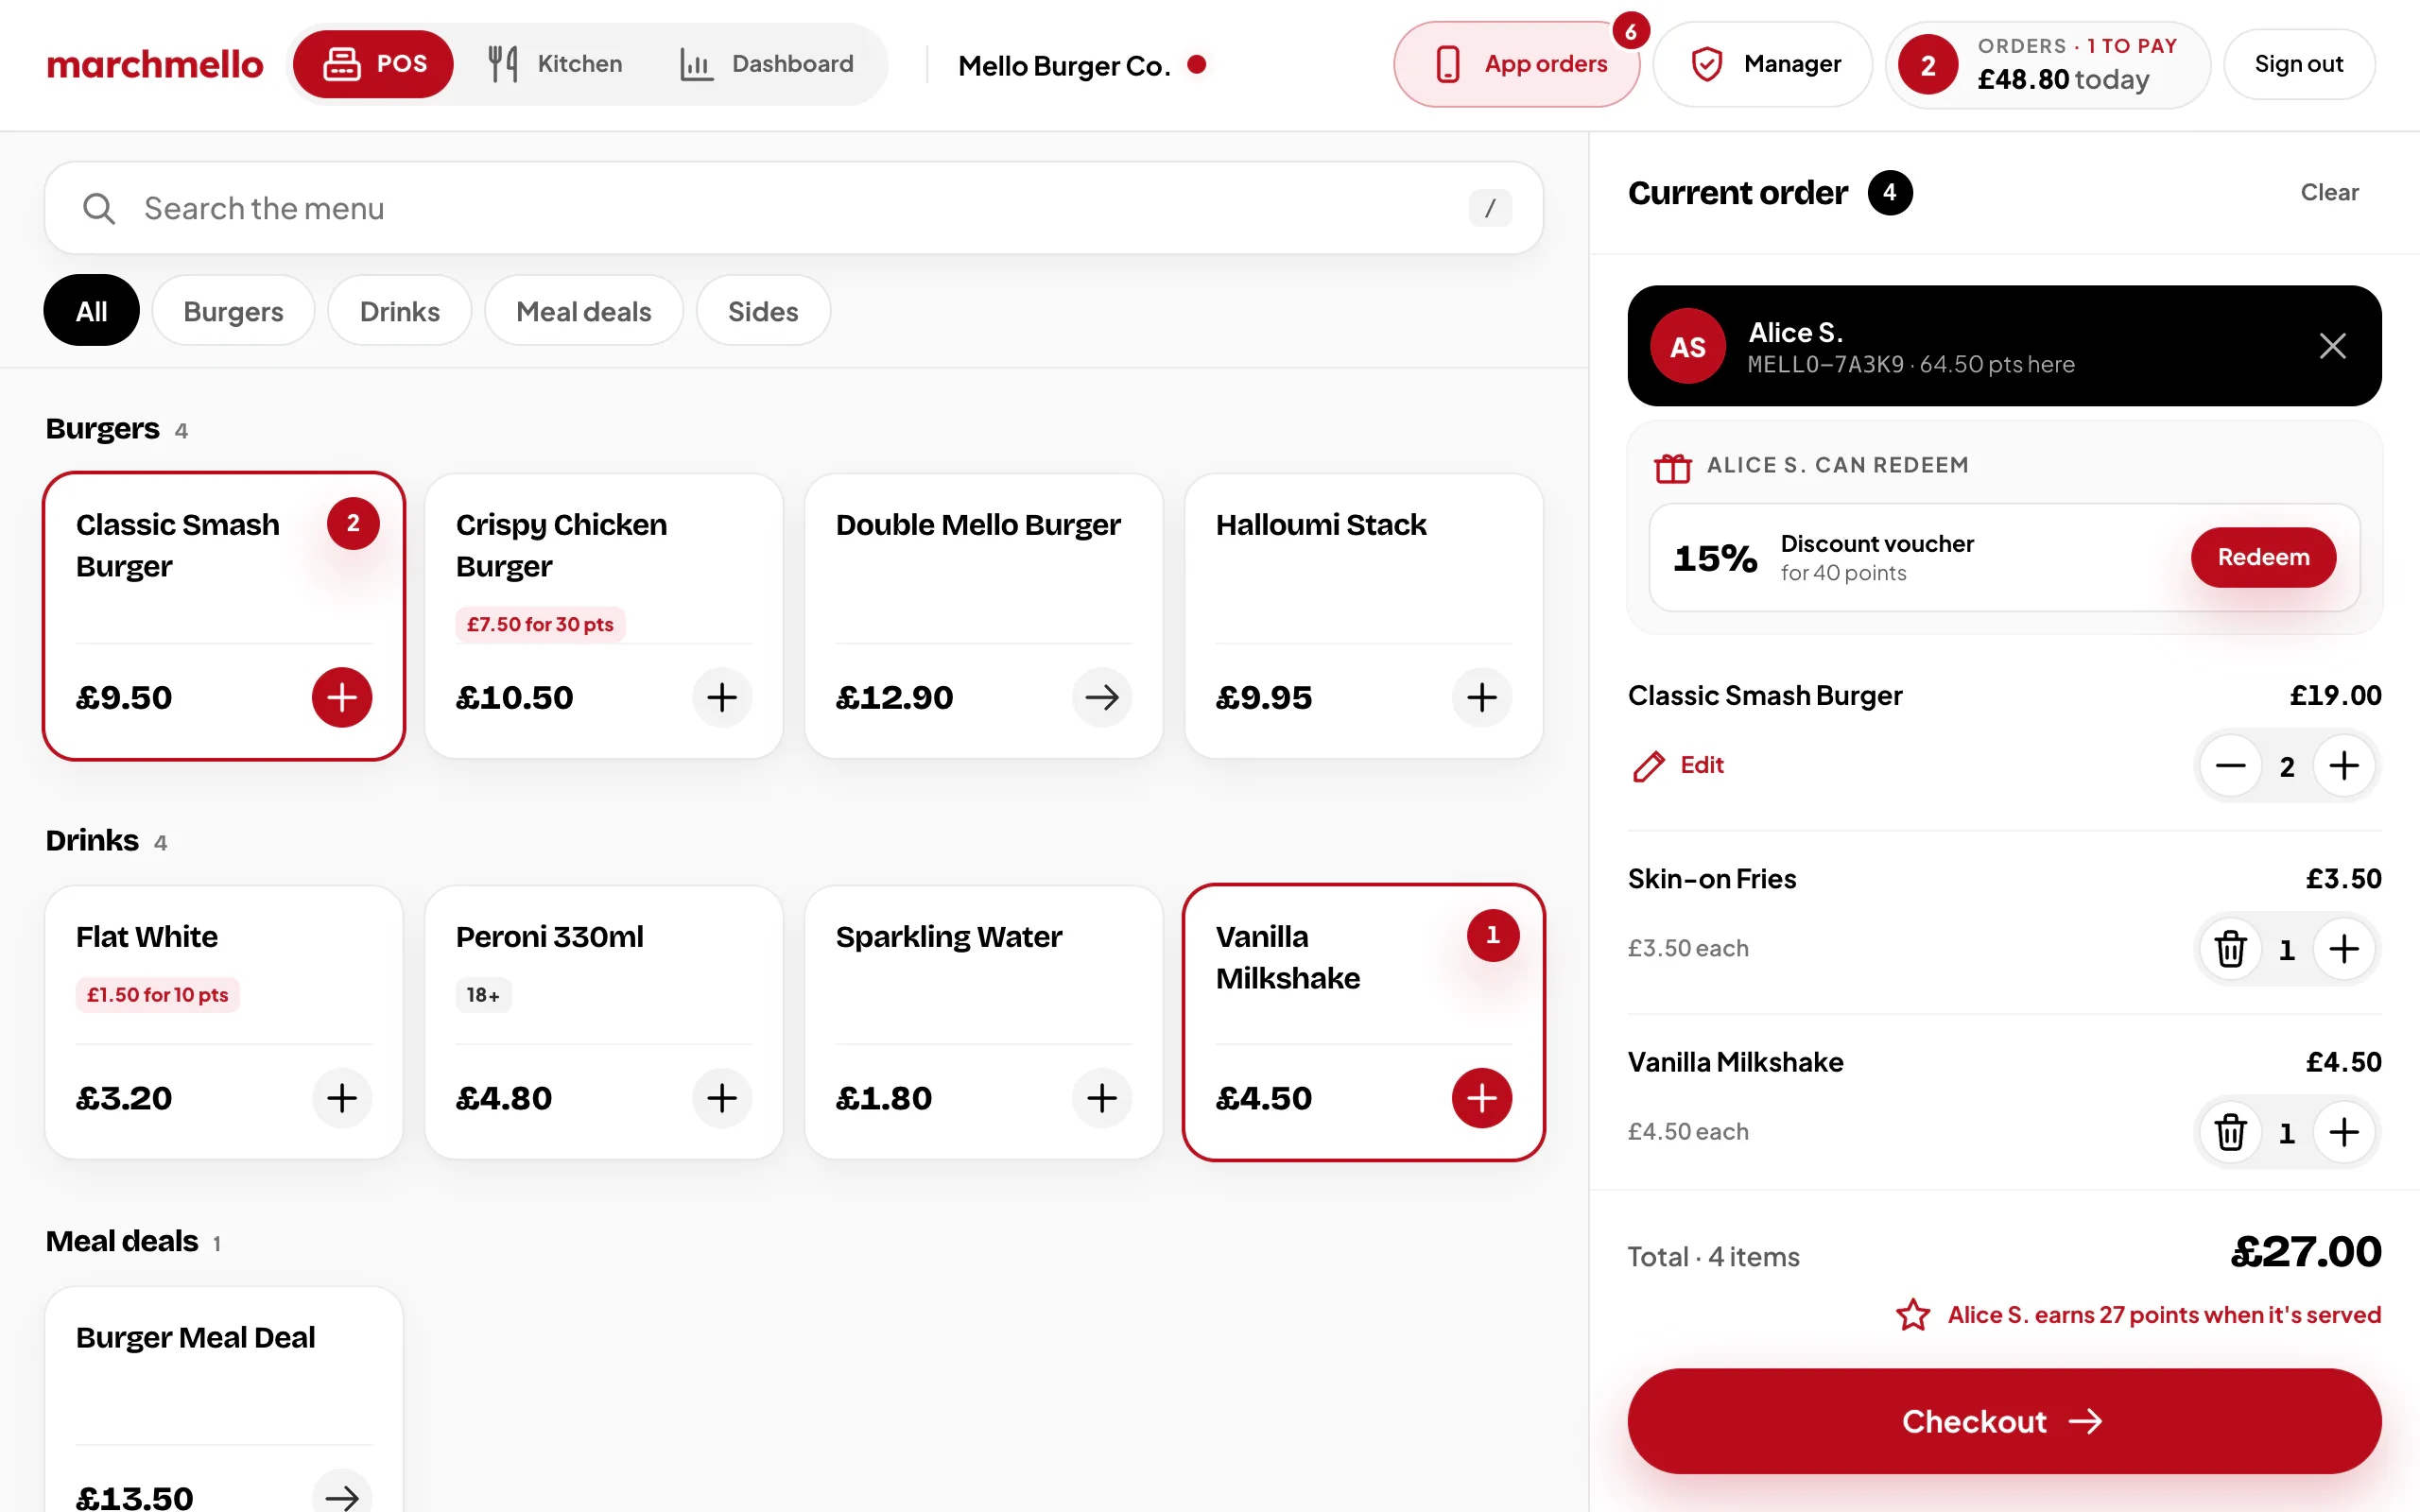Viewport: 2420px width, 1512px height.
Task: Select the All category filter
Action: [91, 311]
